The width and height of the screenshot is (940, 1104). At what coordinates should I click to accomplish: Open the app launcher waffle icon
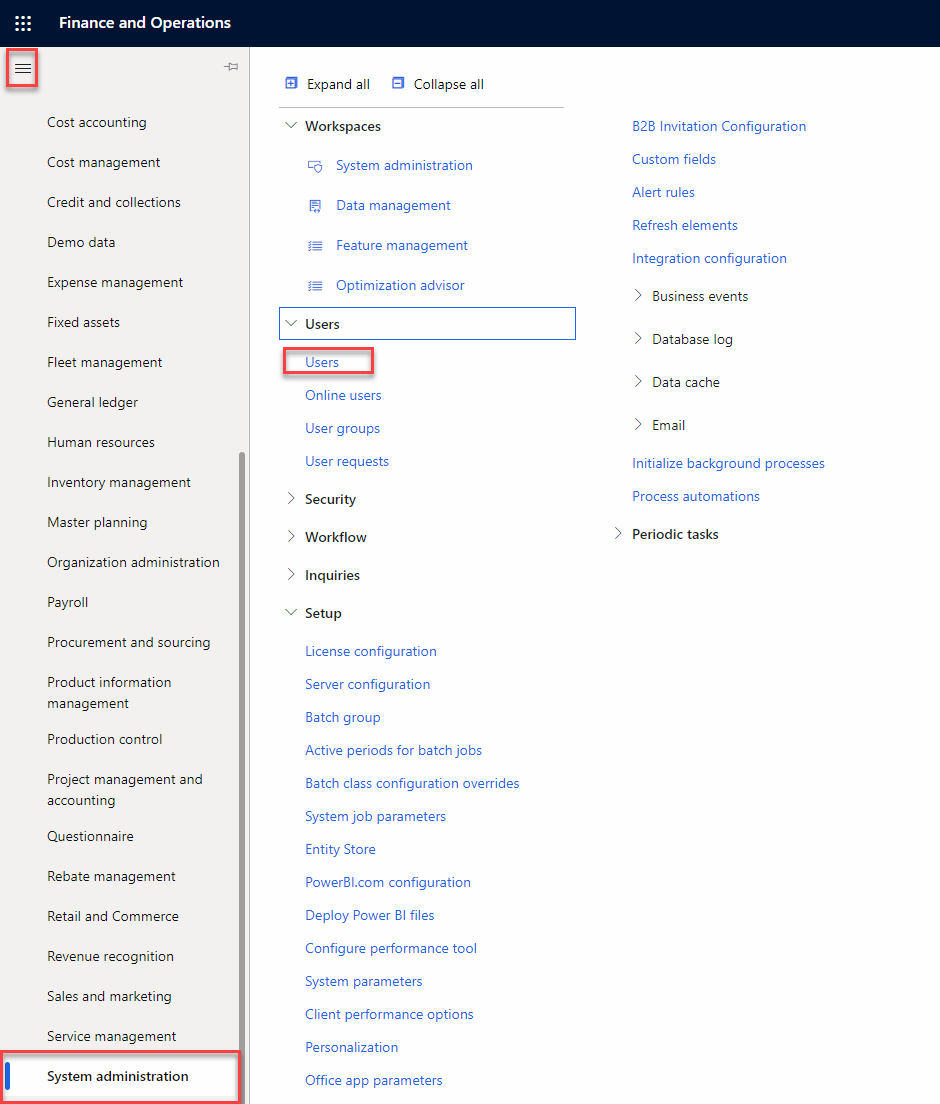pos(23,23)
